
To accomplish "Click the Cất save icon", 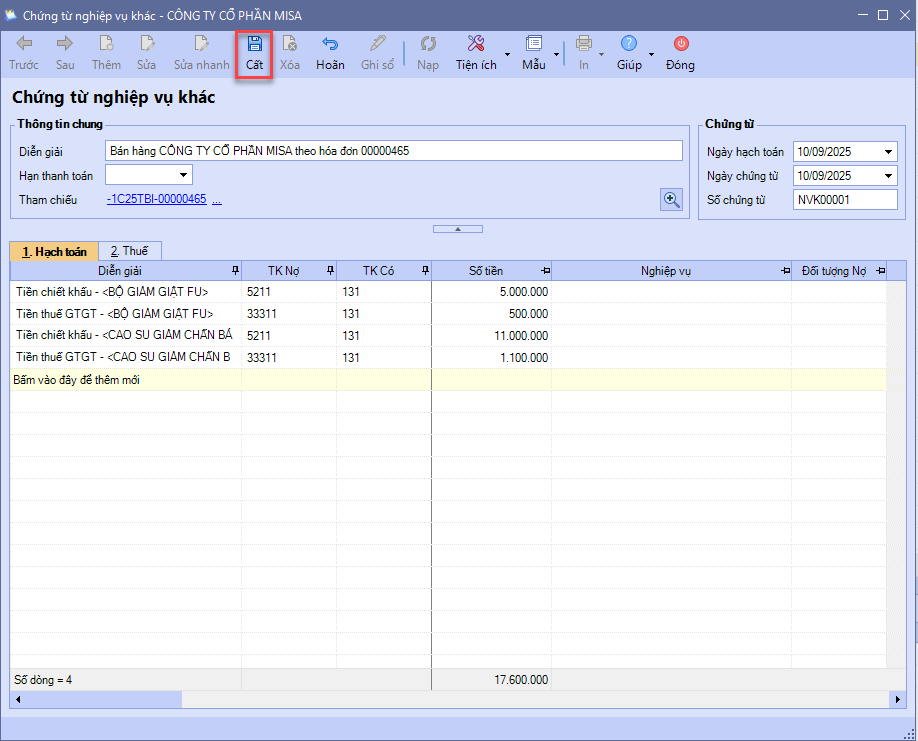I will coord(255,44).
